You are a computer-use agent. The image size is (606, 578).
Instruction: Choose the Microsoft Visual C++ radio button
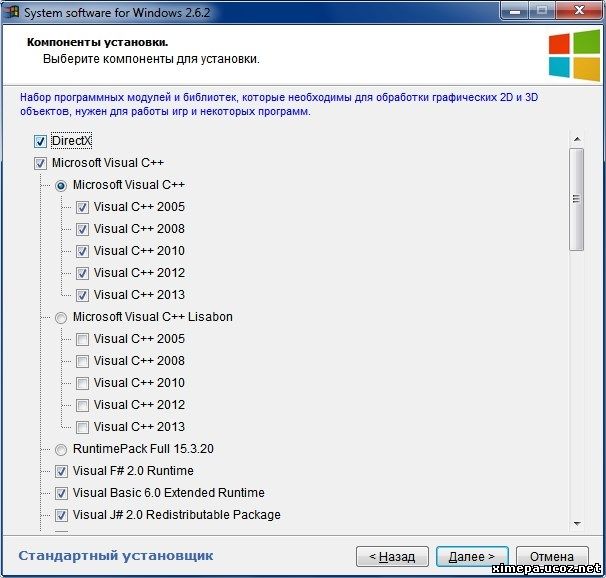62,185
